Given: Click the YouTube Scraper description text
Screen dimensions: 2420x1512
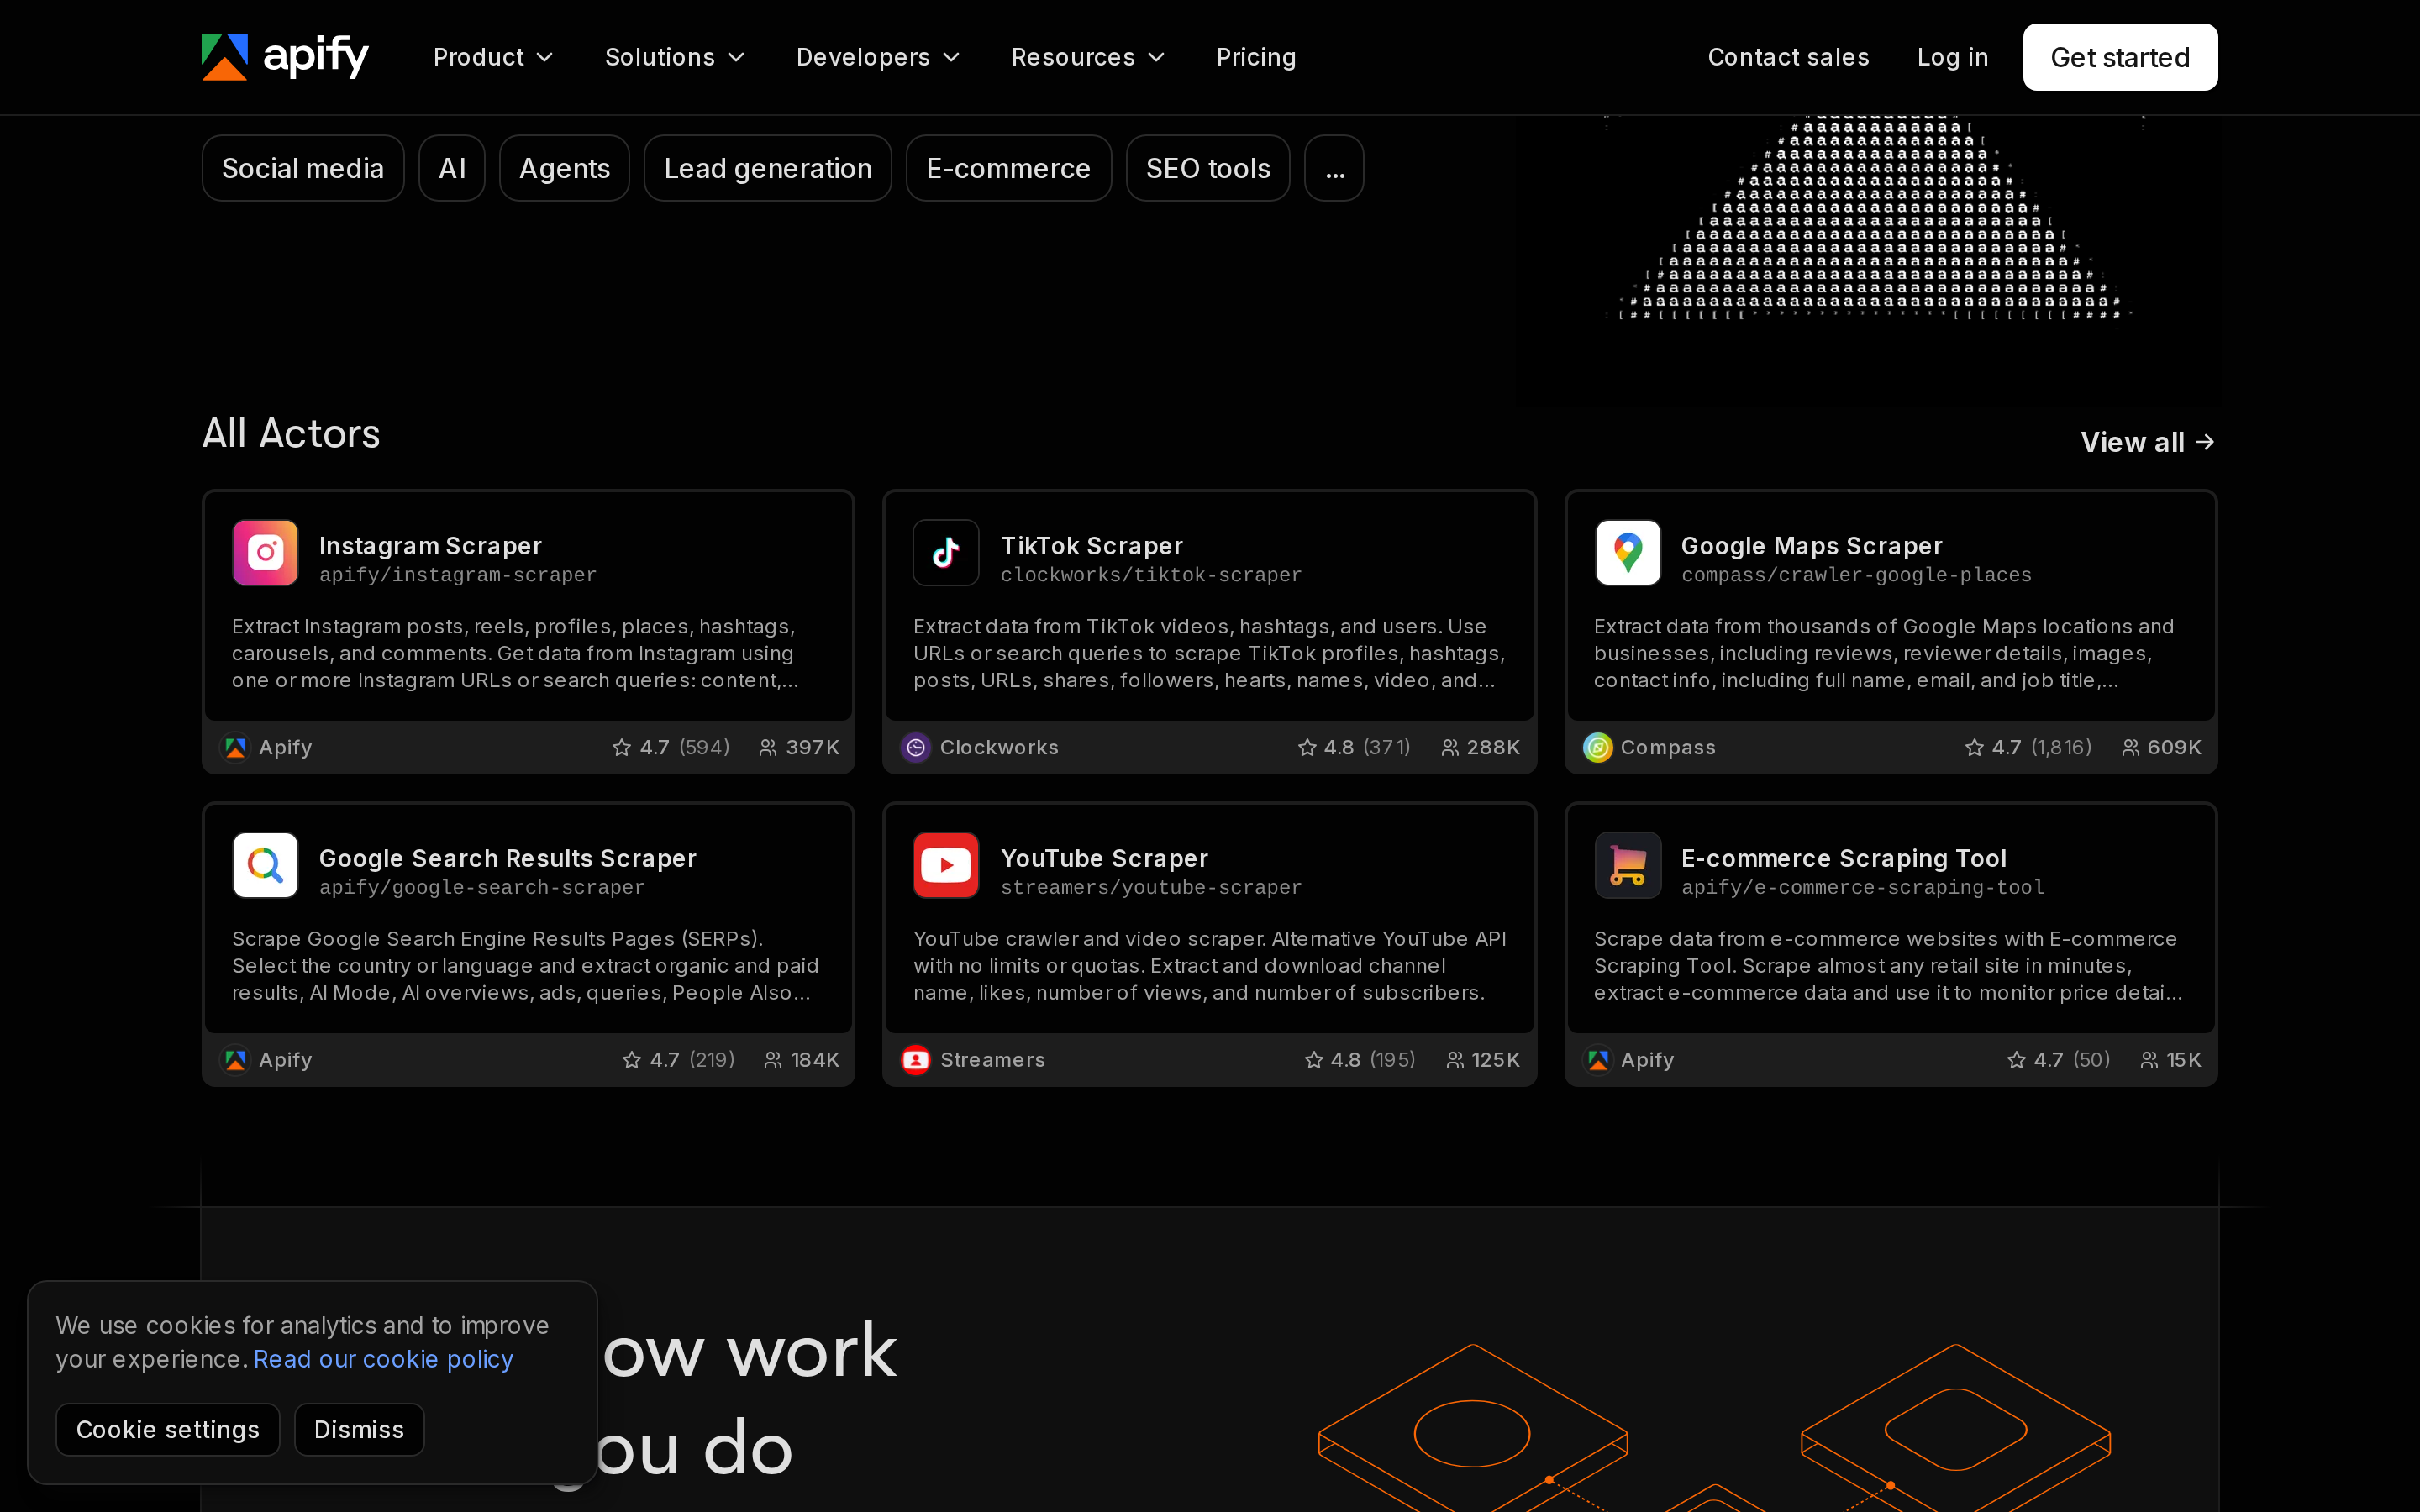Looking at the screenshot, I should (x=1209, y=966).
